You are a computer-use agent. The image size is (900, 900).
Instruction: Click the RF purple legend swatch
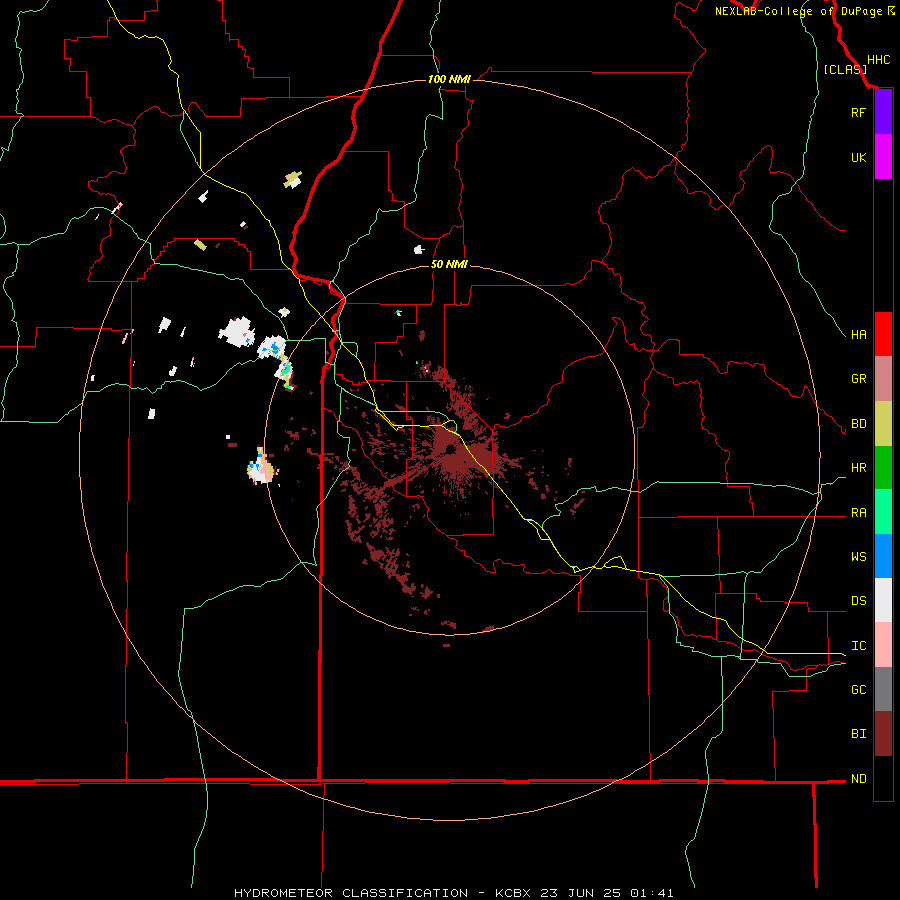tap(883, 112)
